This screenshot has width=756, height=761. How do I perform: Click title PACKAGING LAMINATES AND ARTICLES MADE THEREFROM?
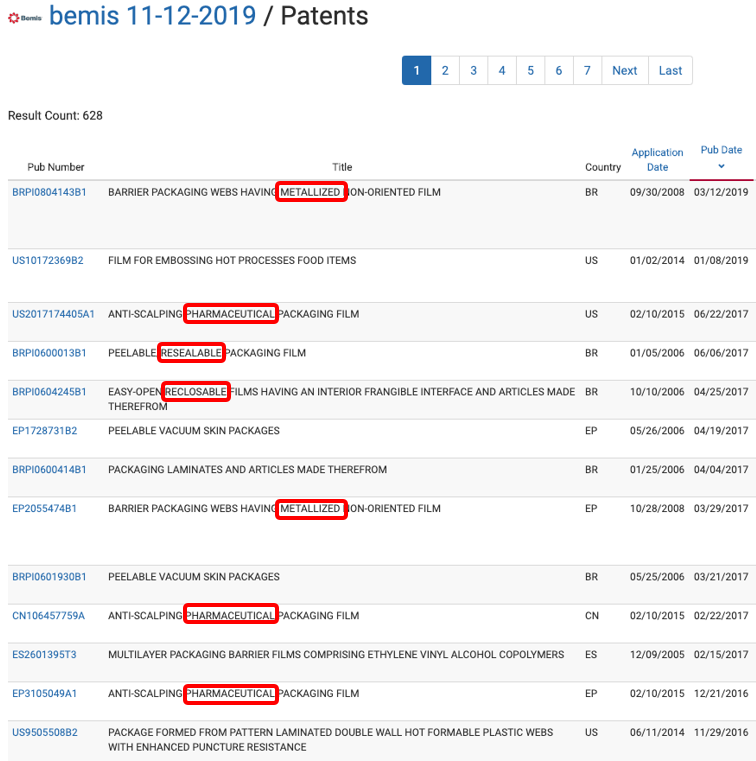coord(247,469)
